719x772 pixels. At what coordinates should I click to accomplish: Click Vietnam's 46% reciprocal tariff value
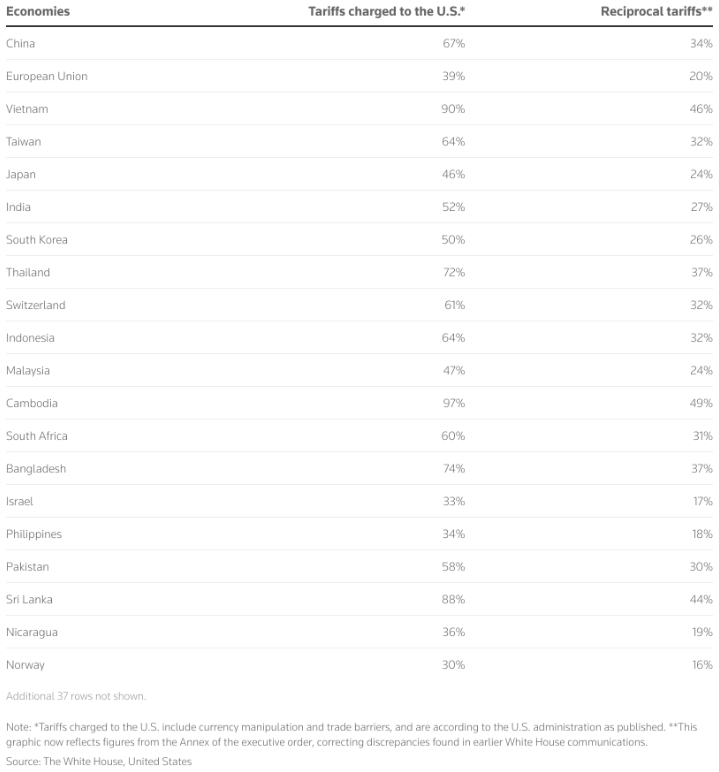701,109
